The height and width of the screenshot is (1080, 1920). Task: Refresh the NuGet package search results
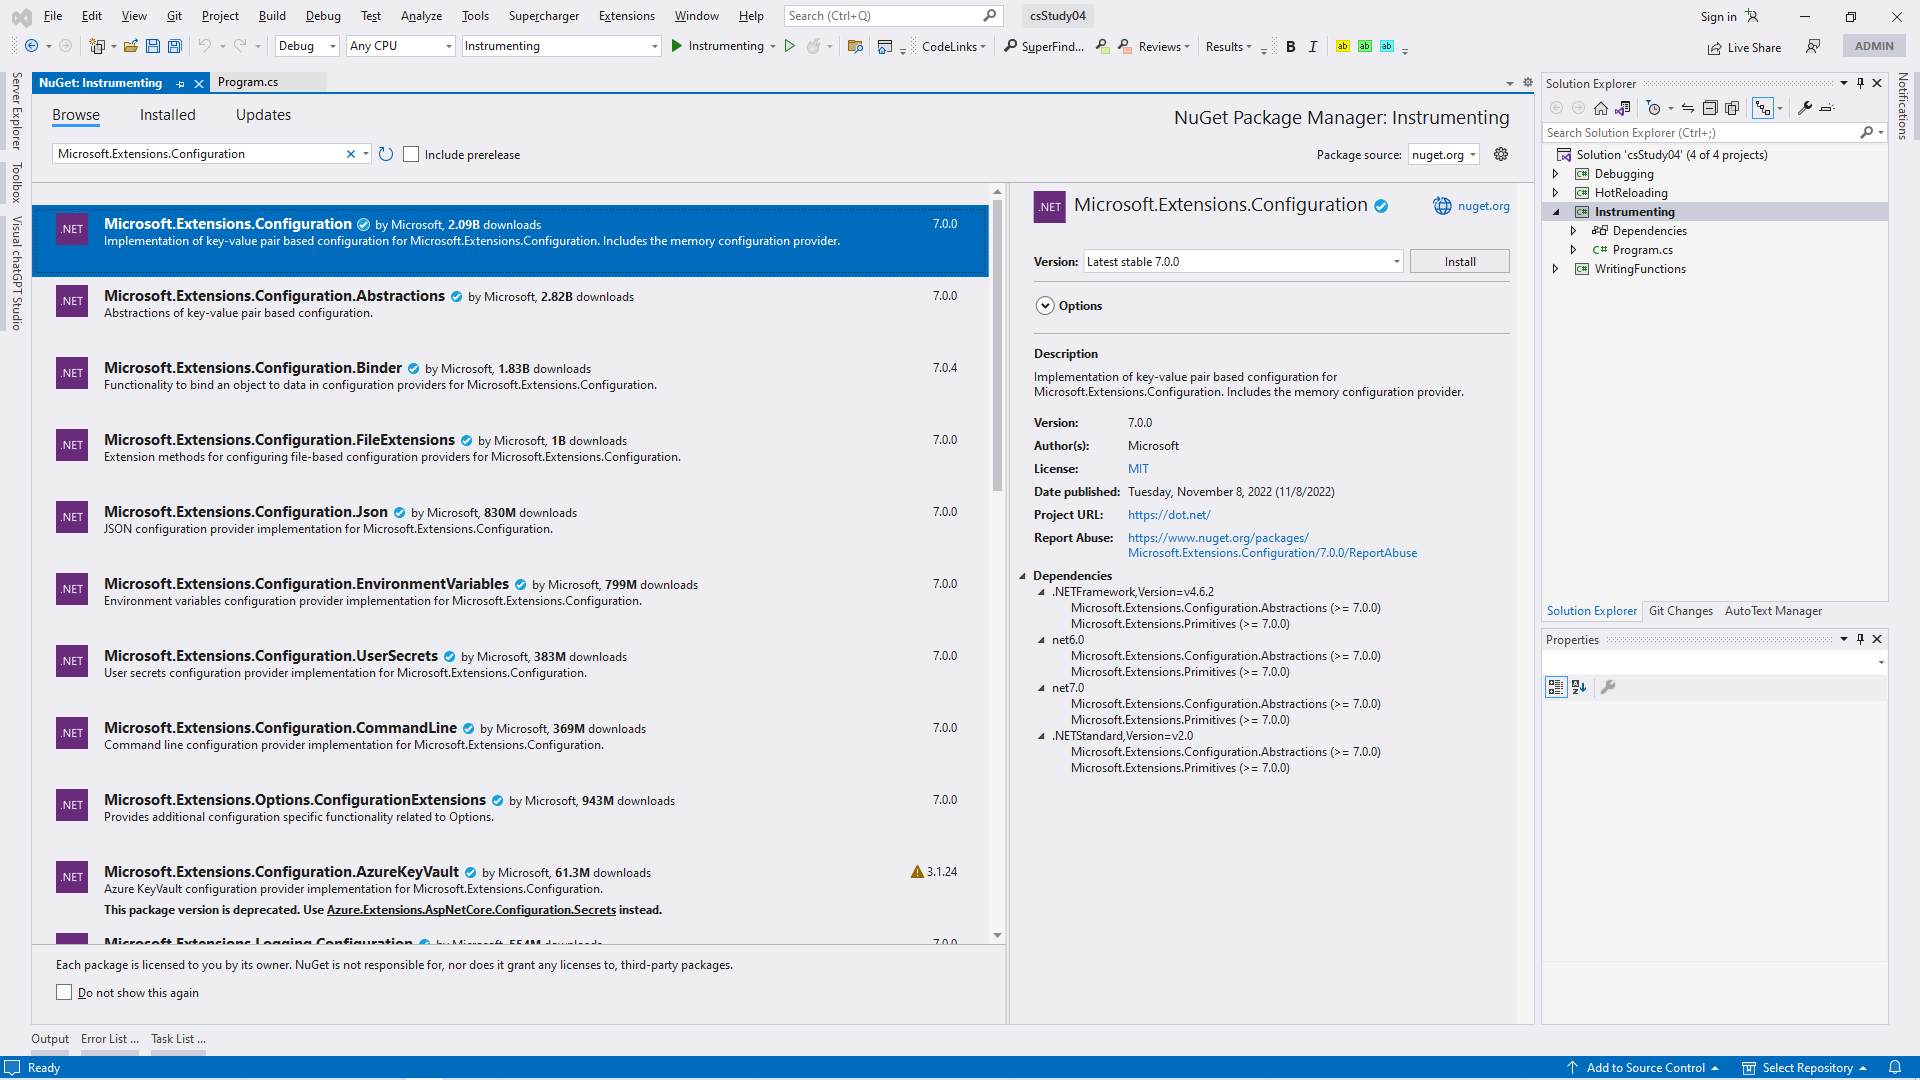coord(386,154)
